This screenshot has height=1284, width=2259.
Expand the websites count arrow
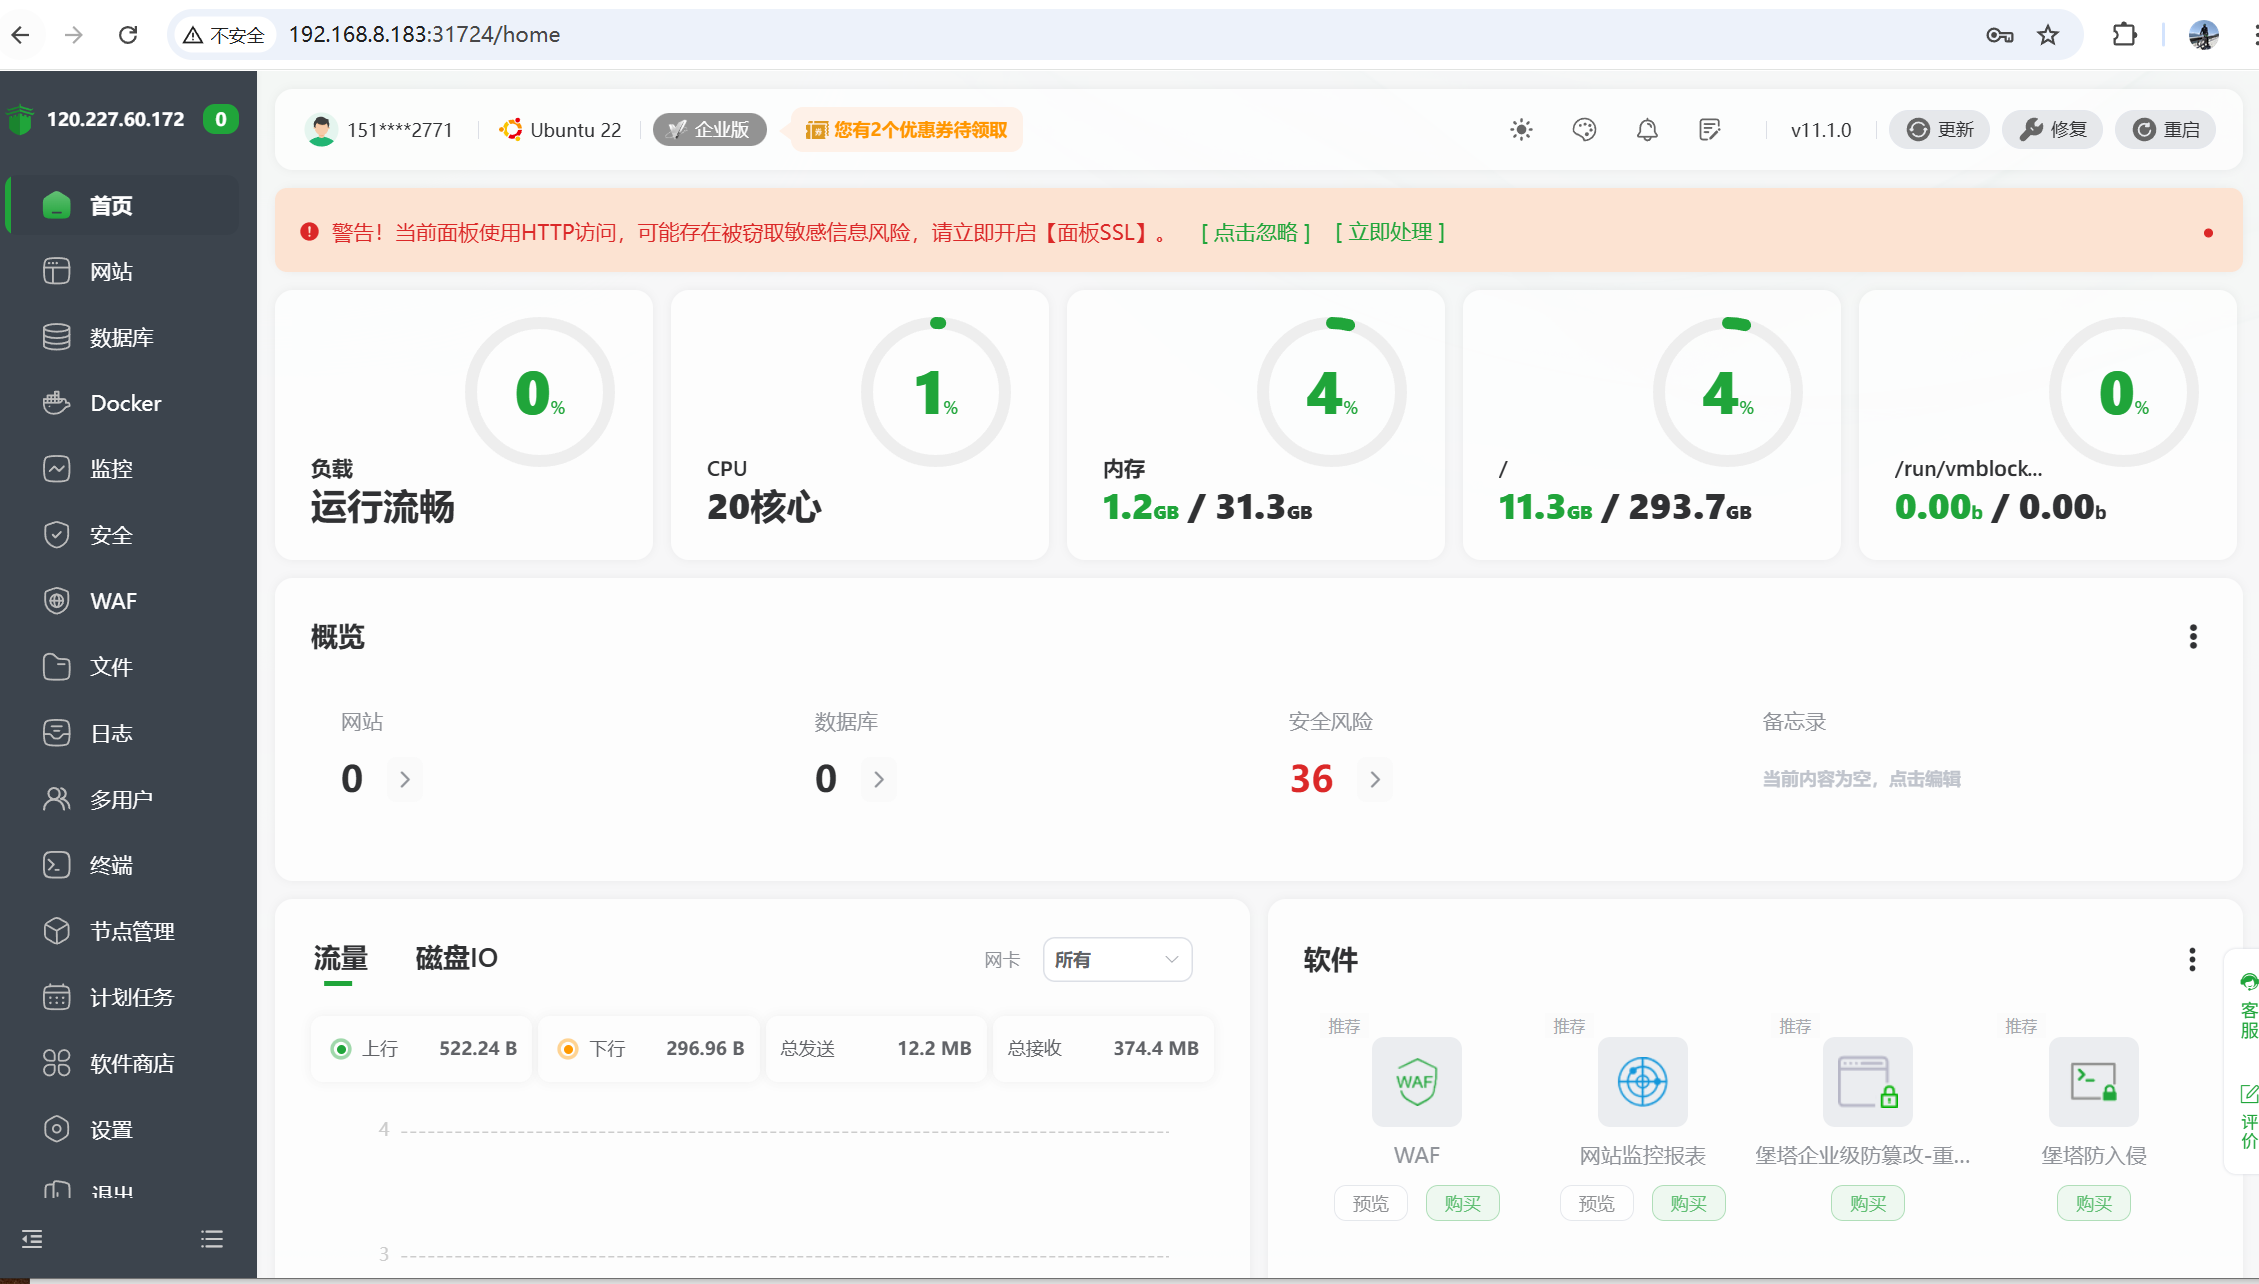tap(405, 780)
